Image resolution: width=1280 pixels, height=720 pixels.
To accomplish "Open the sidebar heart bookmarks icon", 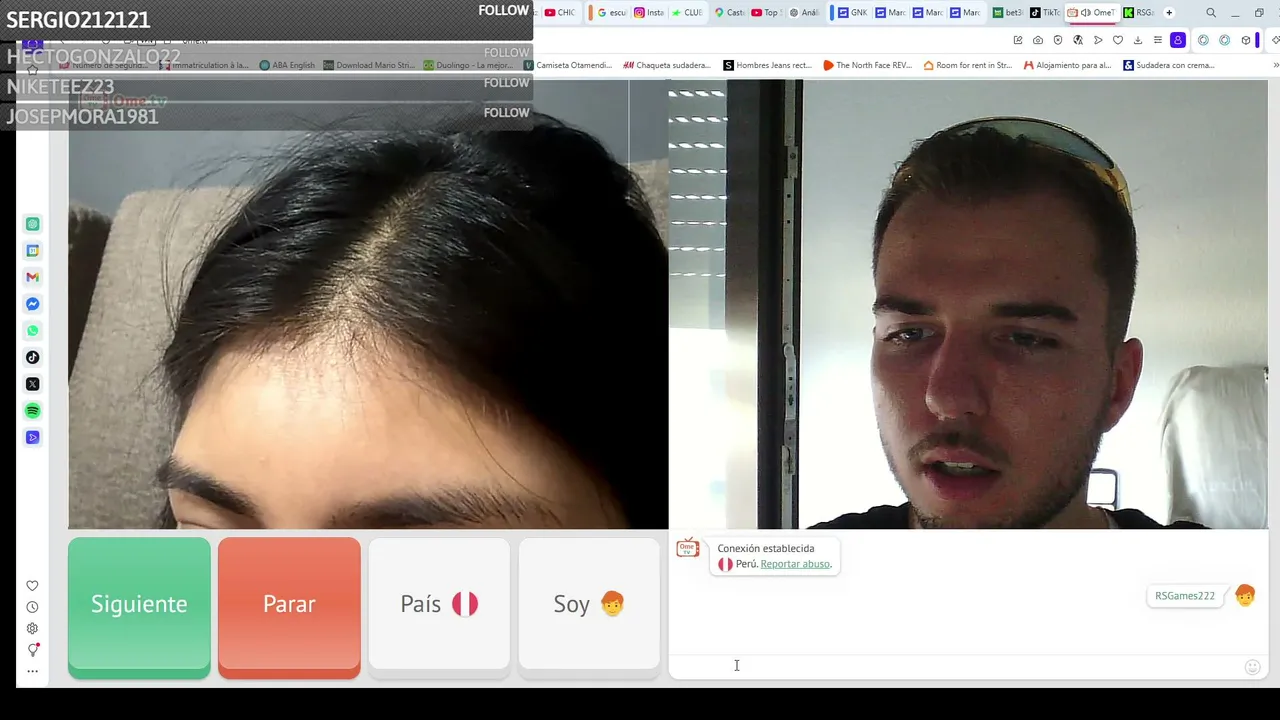I will tap(32, 586).
